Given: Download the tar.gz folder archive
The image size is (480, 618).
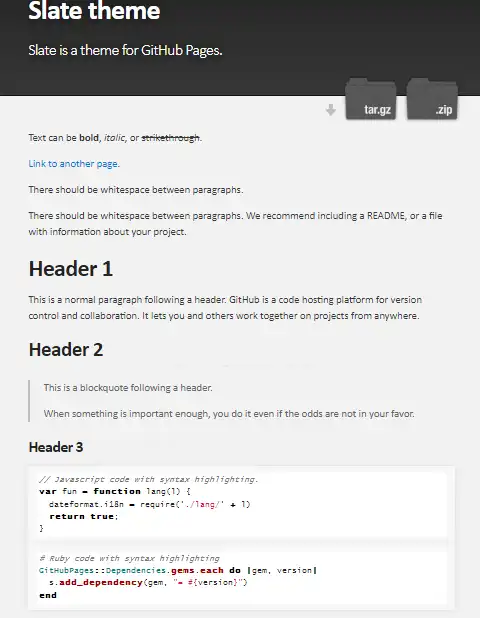Looking at the screenshot, I should [x=370, y=99].
